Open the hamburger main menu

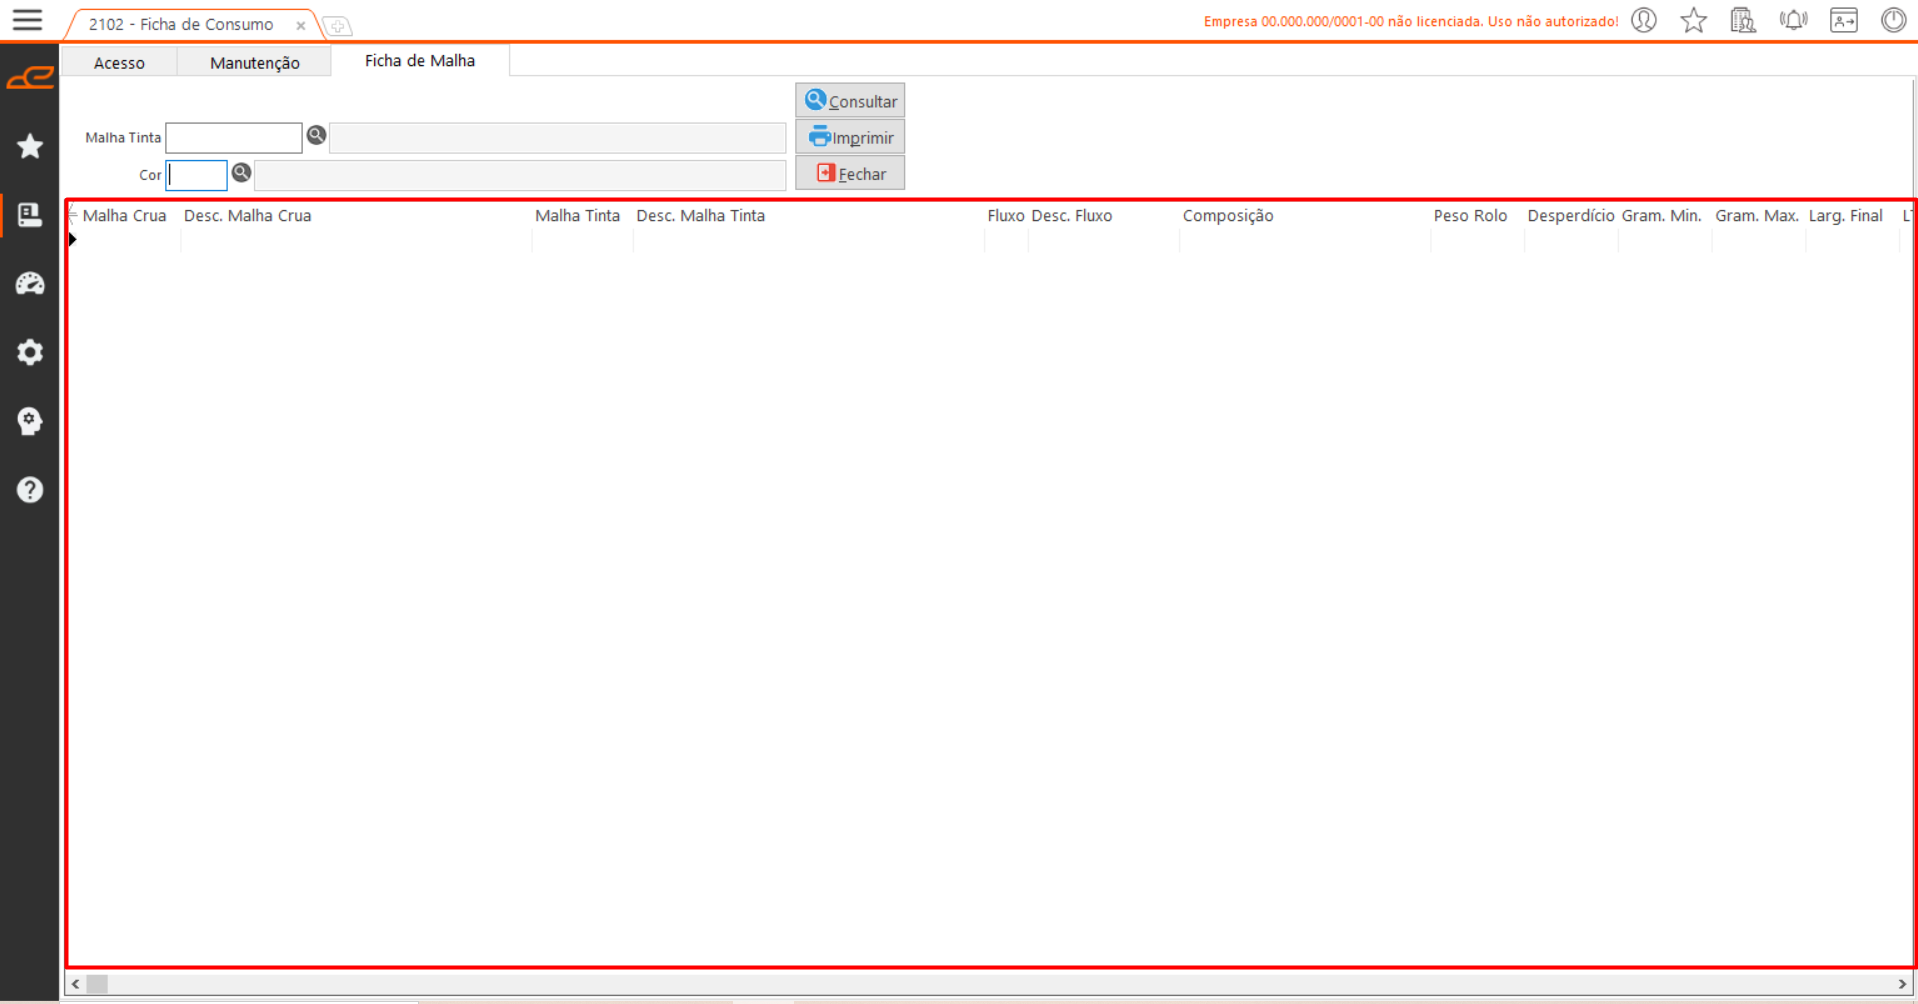[27, 20]
